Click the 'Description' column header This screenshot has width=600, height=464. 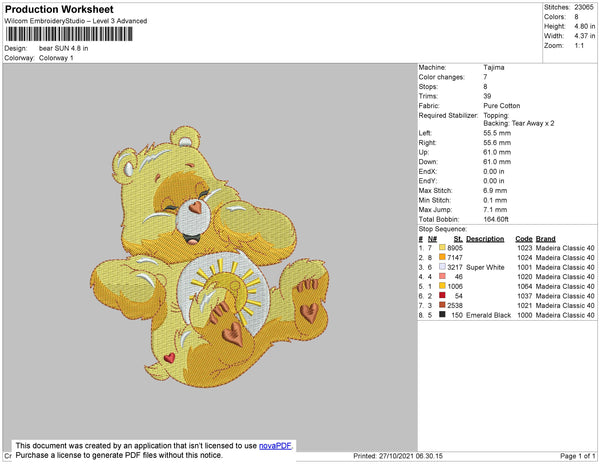point(485,239)
